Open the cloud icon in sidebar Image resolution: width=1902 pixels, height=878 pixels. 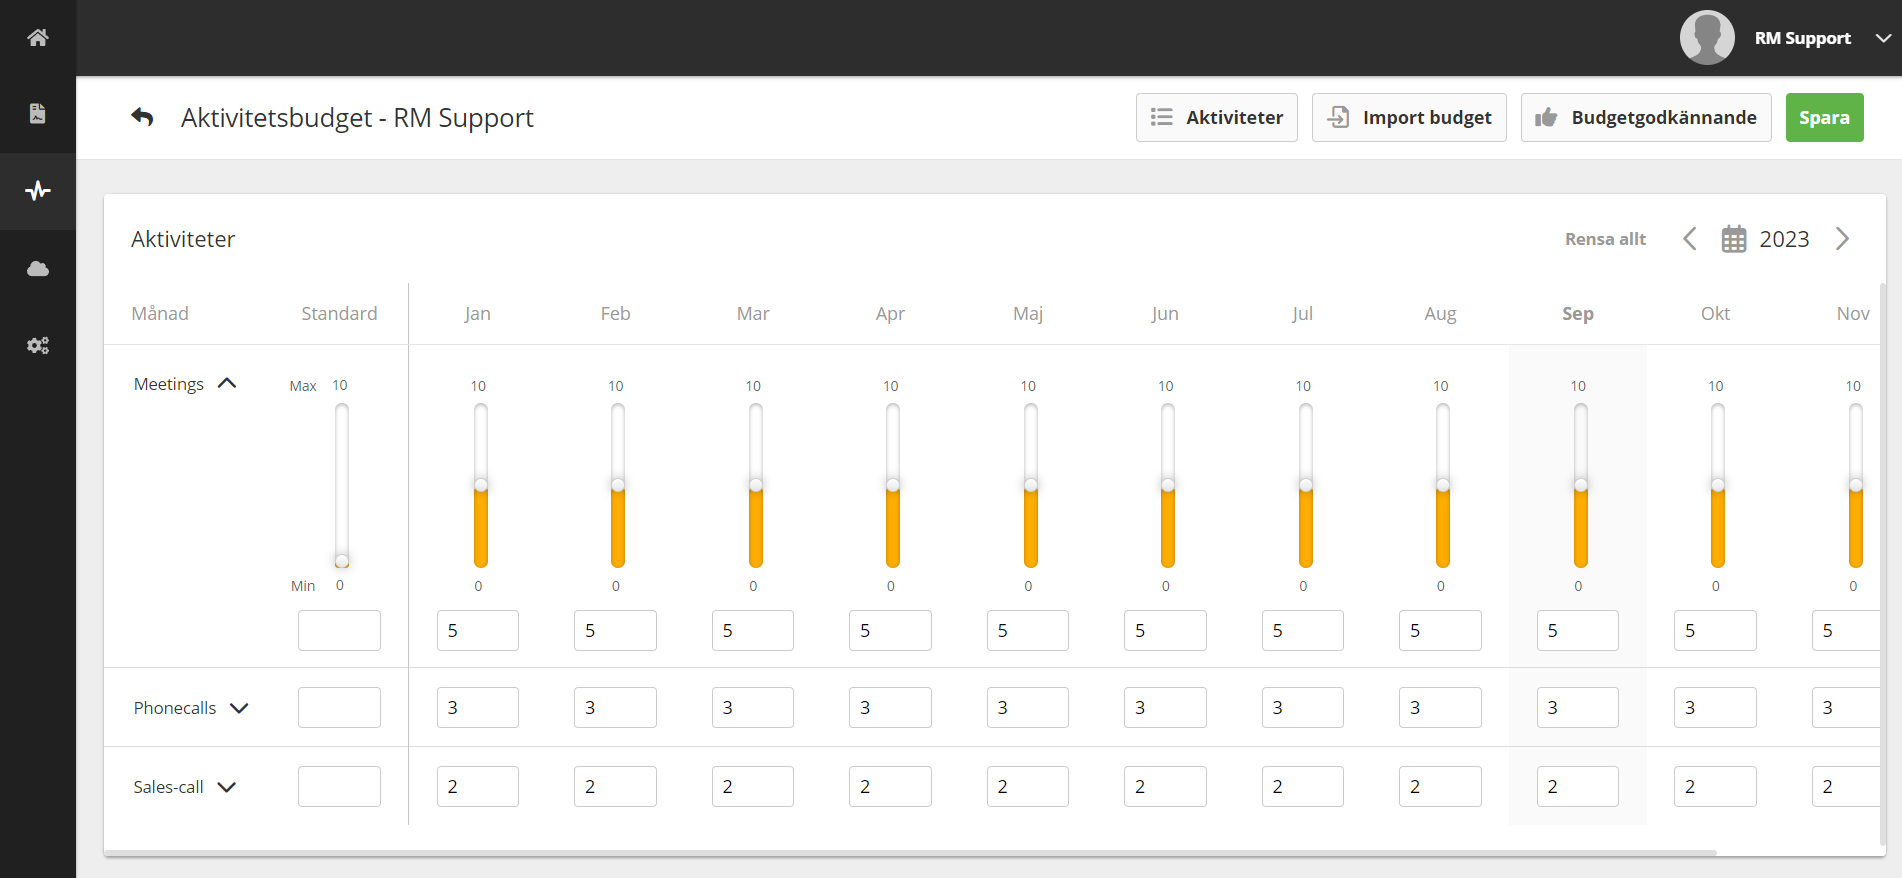38,268
